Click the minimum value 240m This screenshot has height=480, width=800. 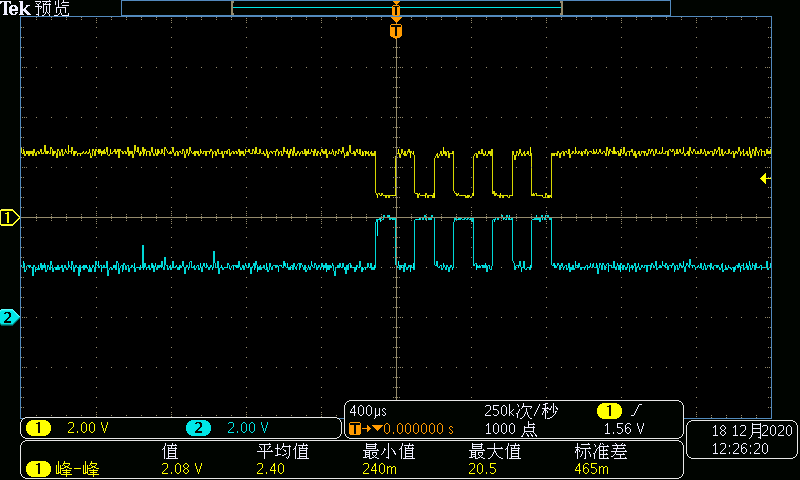point(379,469)
